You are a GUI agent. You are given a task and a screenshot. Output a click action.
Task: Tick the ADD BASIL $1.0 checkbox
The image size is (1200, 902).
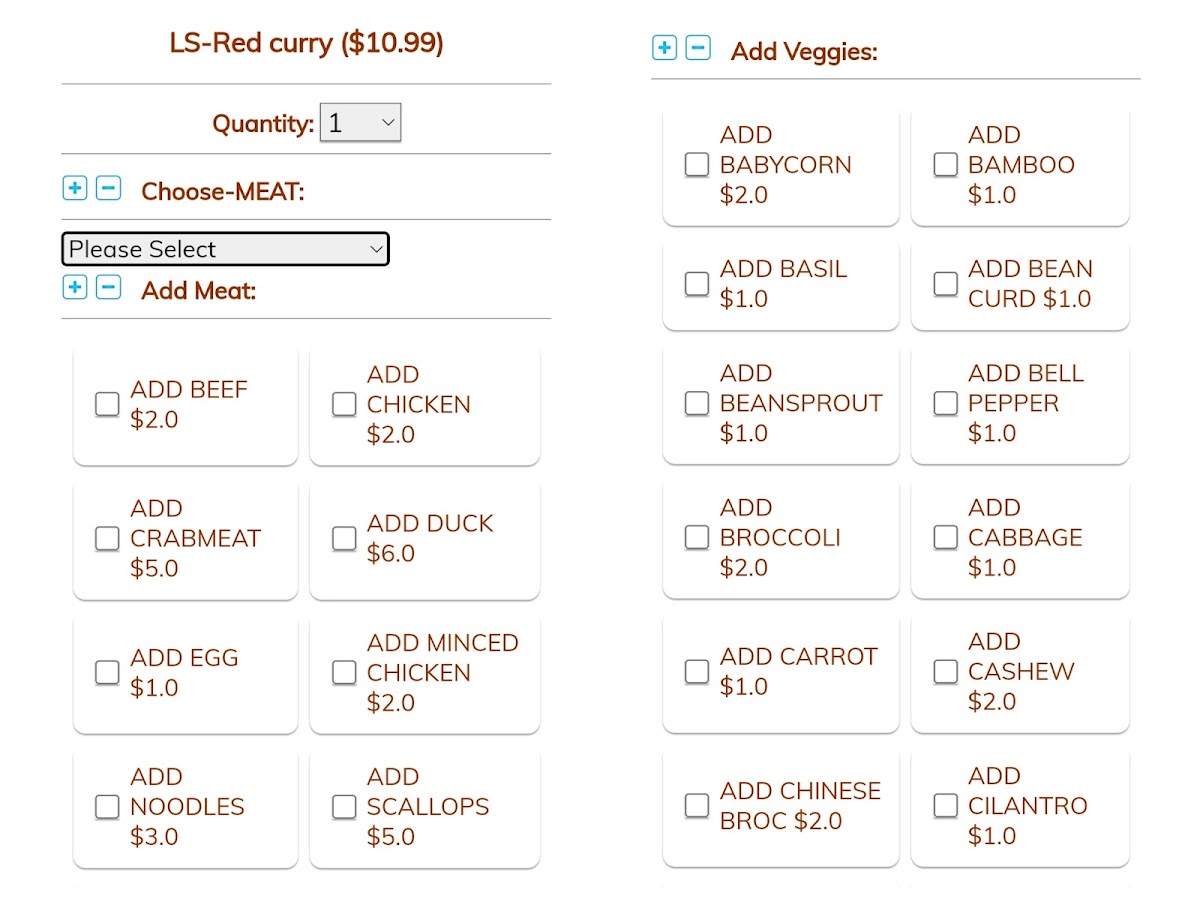tap(697, 284)
